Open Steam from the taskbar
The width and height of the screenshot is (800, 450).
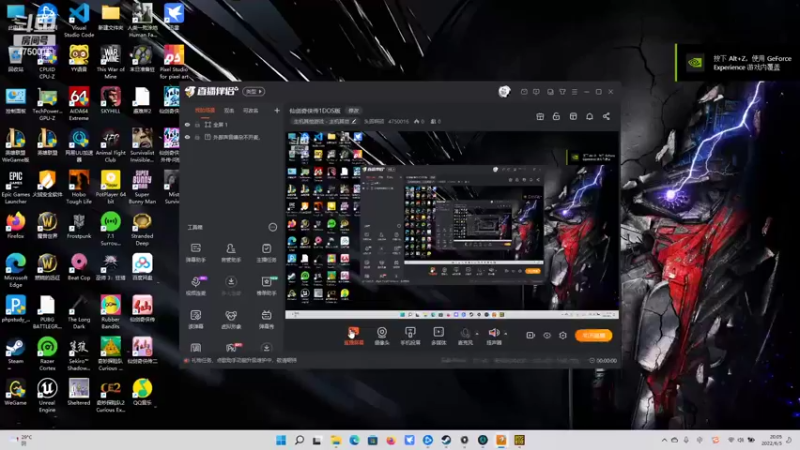(x=446, y=440)
